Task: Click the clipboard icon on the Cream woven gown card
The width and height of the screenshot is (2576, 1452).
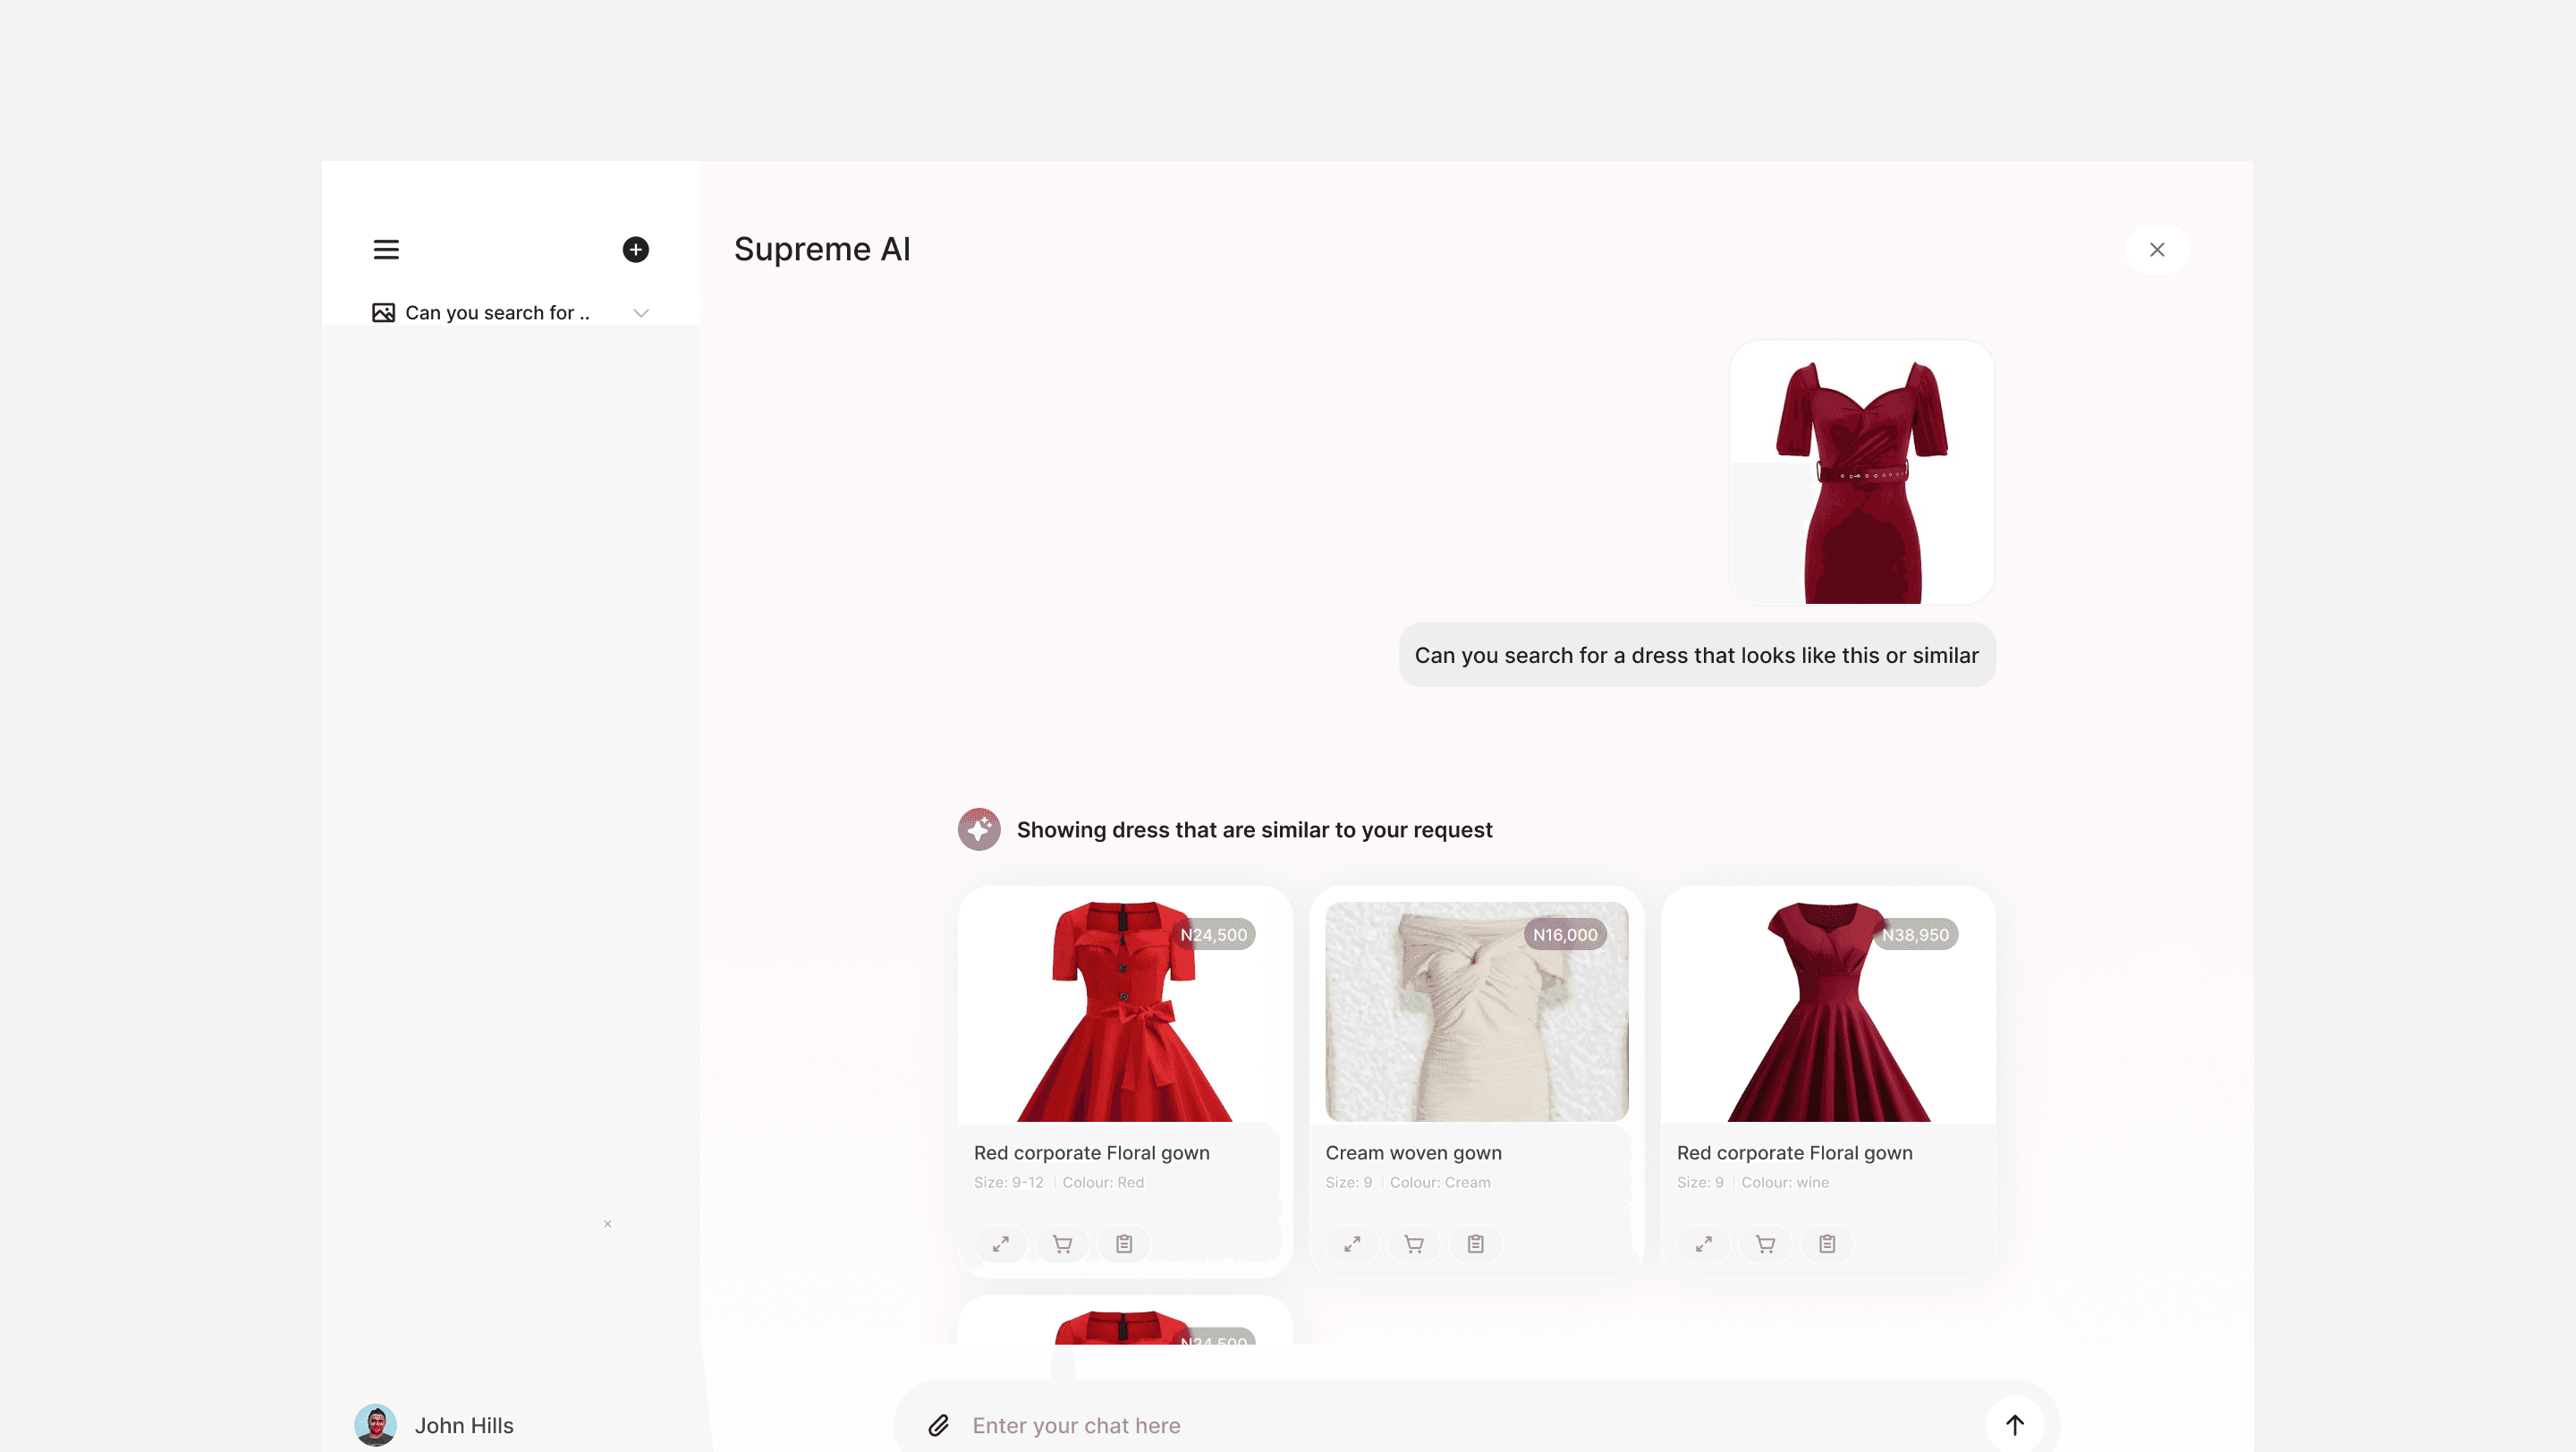Action: pyautogui.click(x=1475, y=1244)
